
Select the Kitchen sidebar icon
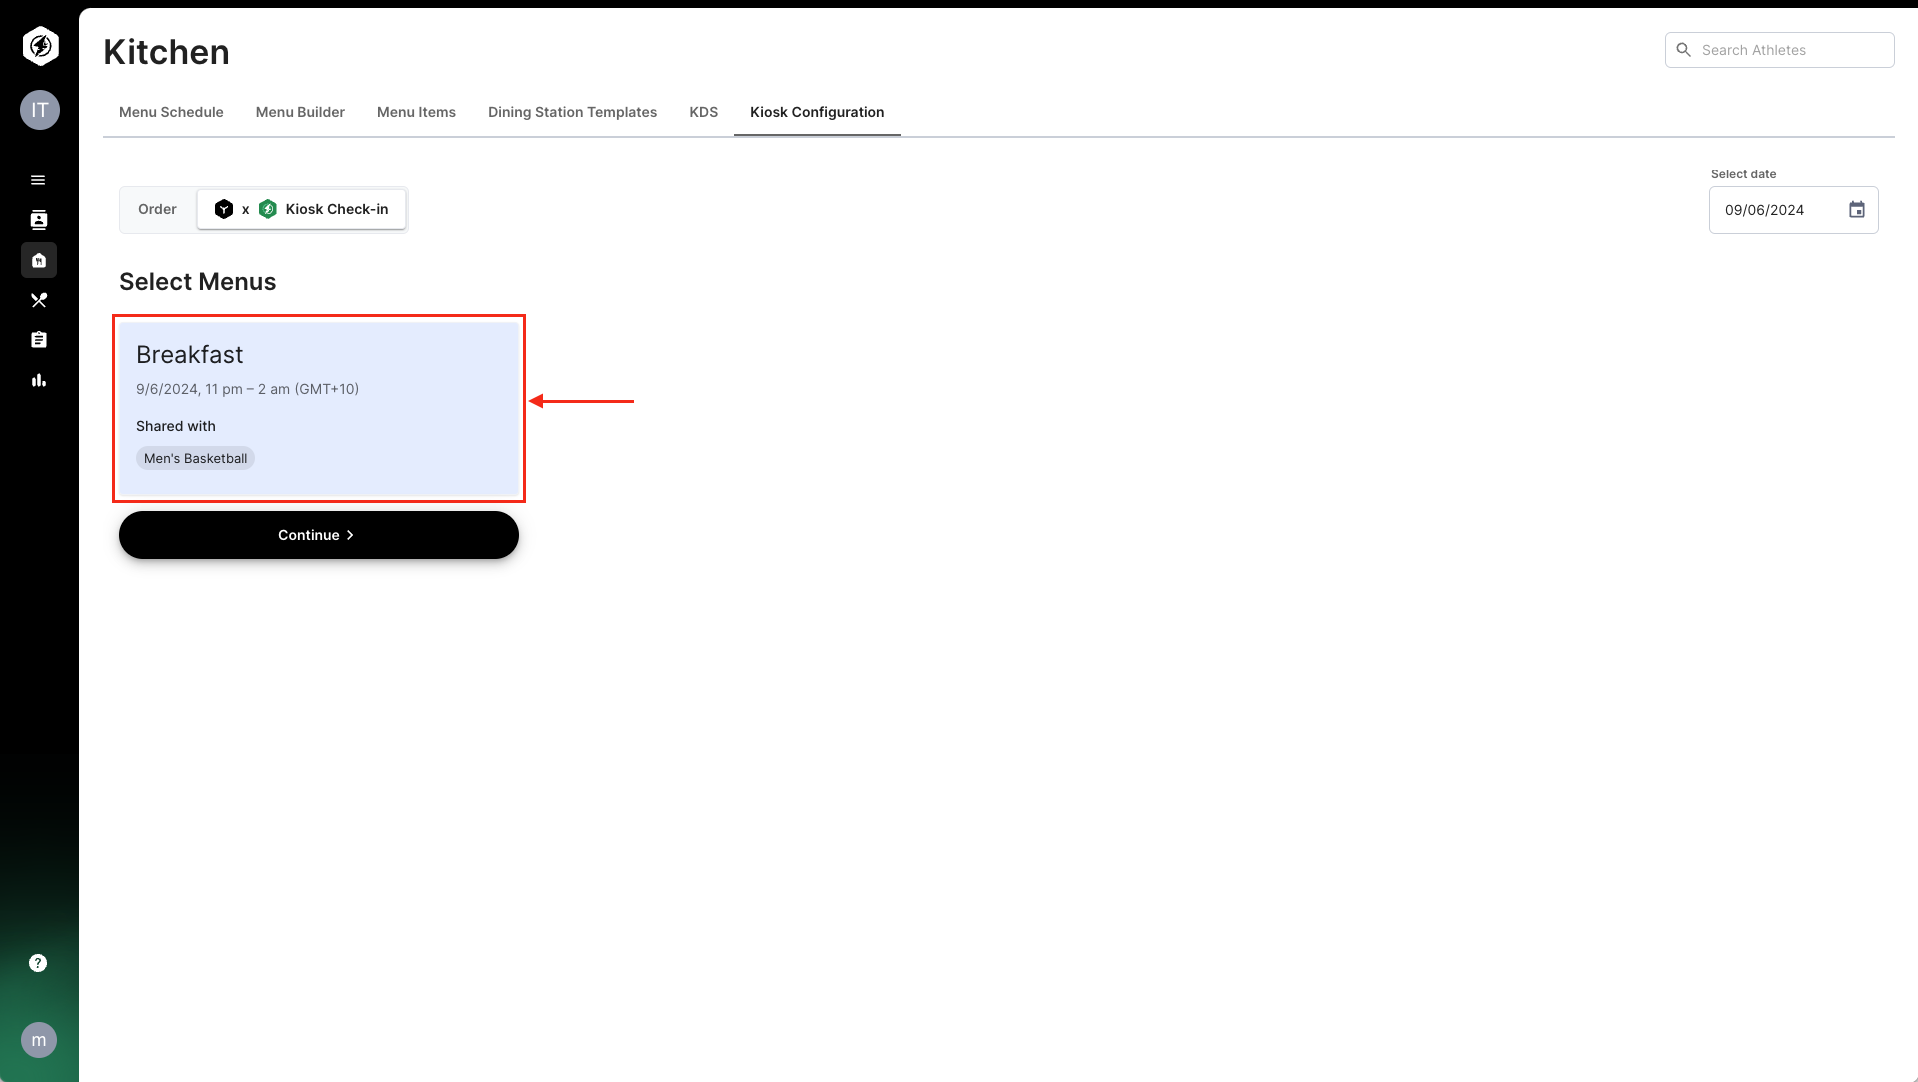tap(39, 260)
